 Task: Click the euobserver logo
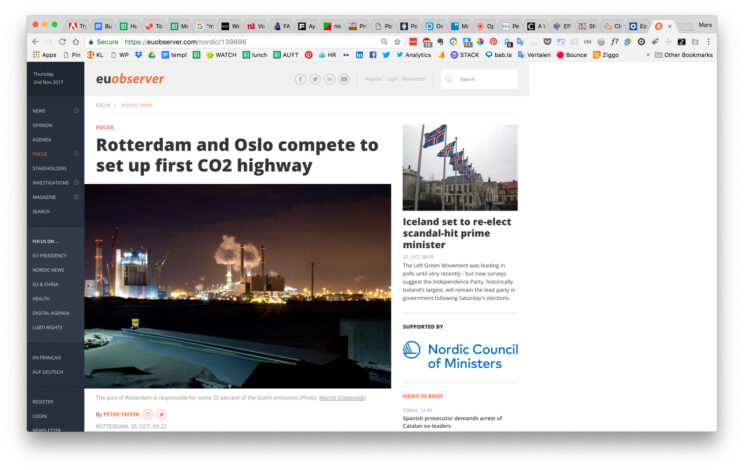tap(130, 79)
